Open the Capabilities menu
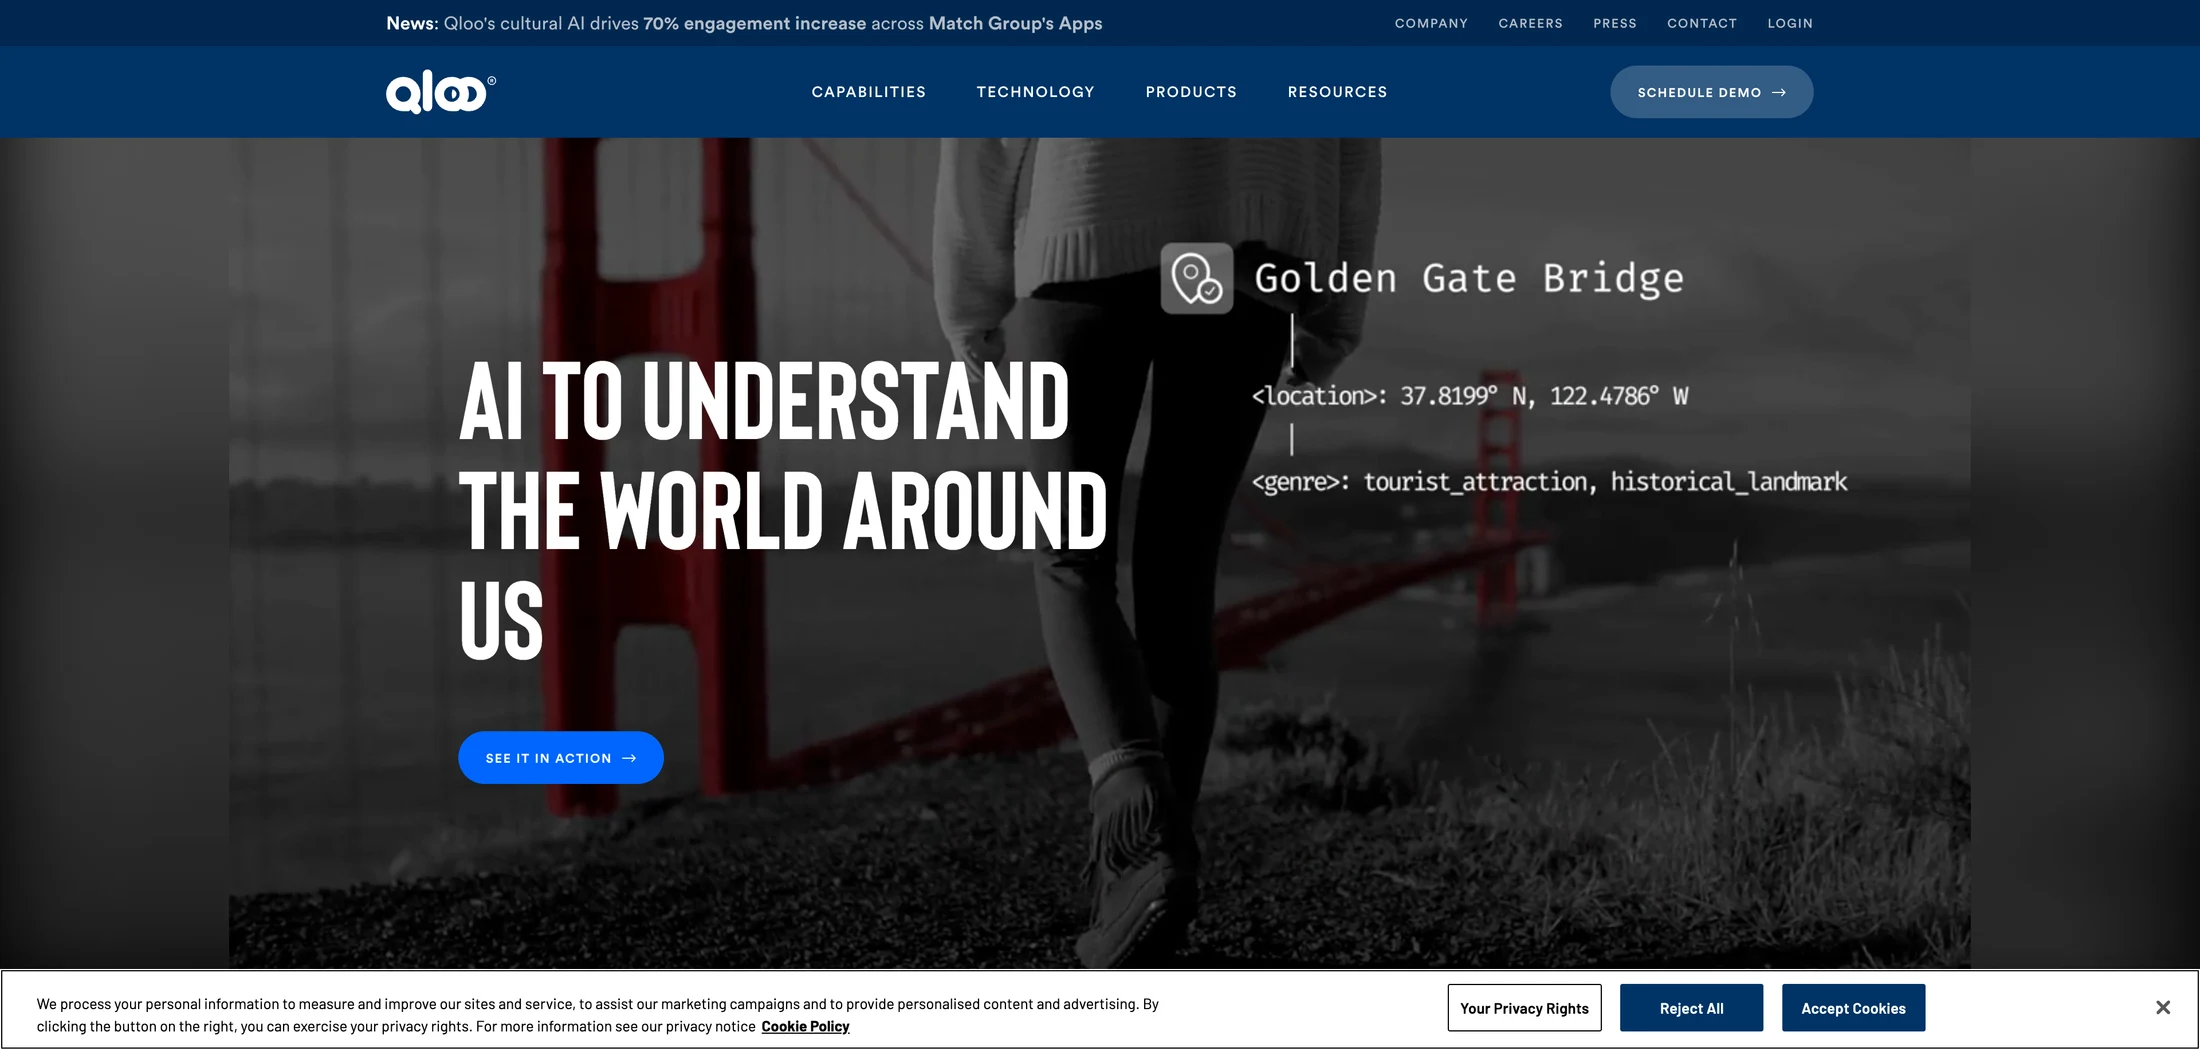 point(868,92)
